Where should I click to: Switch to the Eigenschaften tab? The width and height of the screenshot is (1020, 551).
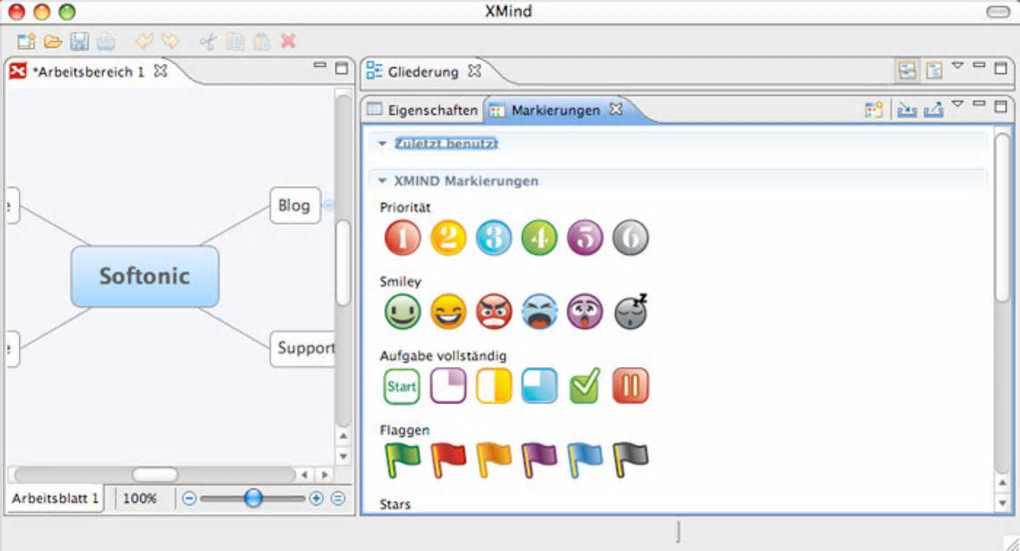click(423, 110)
